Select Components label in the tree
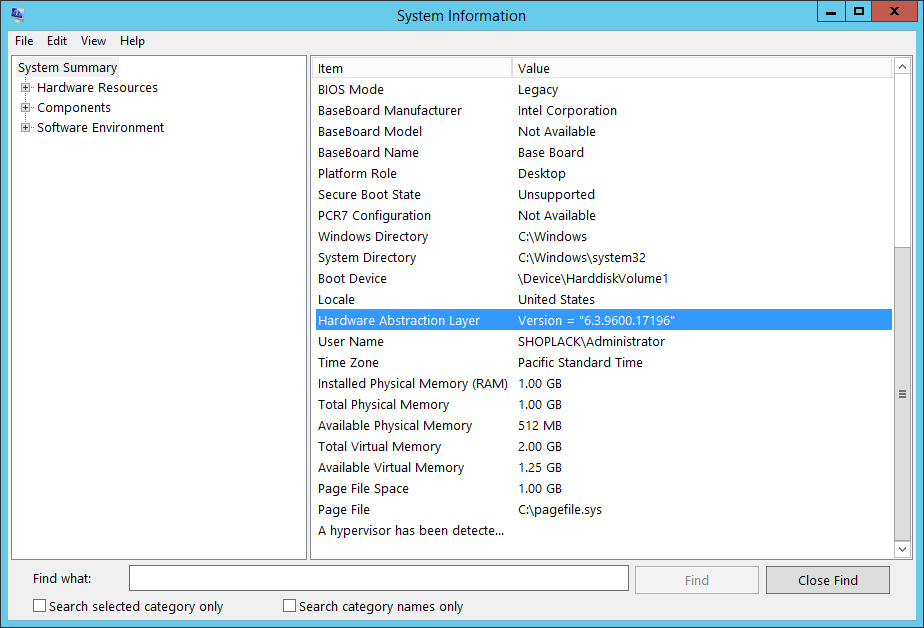 (74, 108)
